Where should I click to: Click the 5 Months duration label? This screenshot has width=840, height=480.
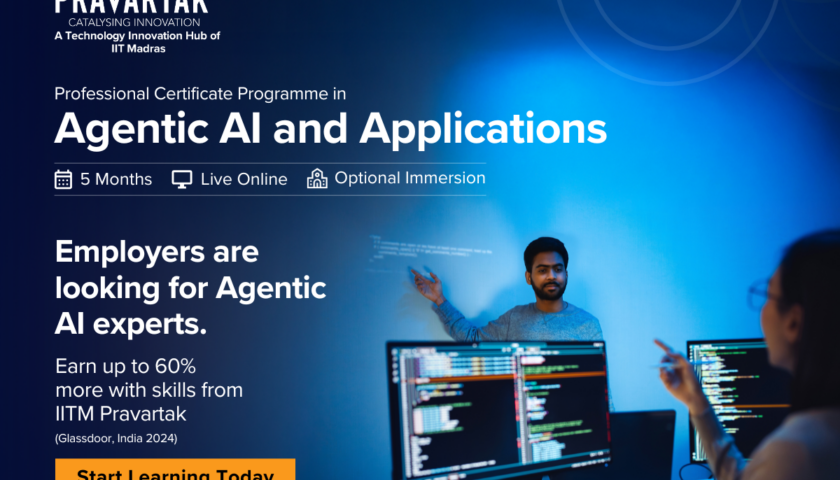(x=116, y=179)
